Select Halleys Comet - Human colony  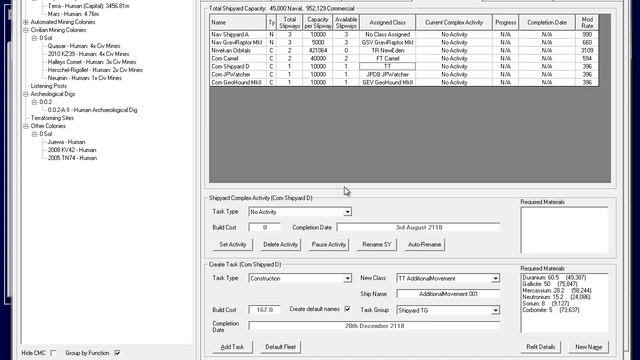[92, 62]
